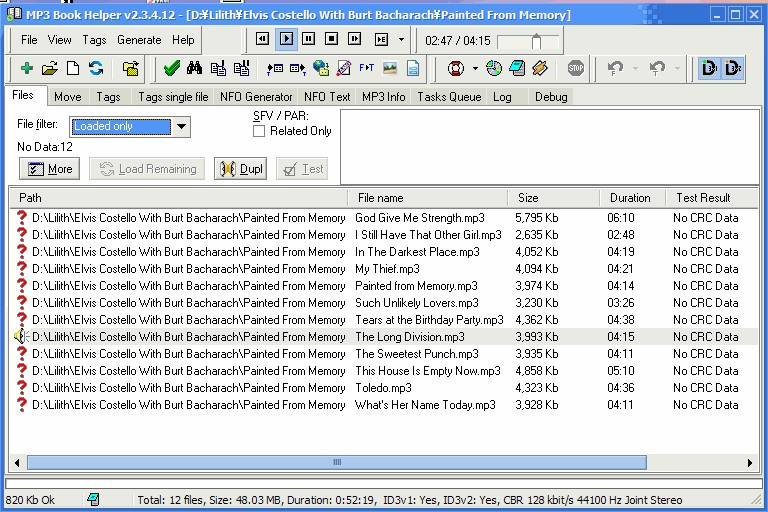This screenshot has height=512, width=768.
Task: Click the folder tree icon in toolbar
Action: tap(131, 68)
